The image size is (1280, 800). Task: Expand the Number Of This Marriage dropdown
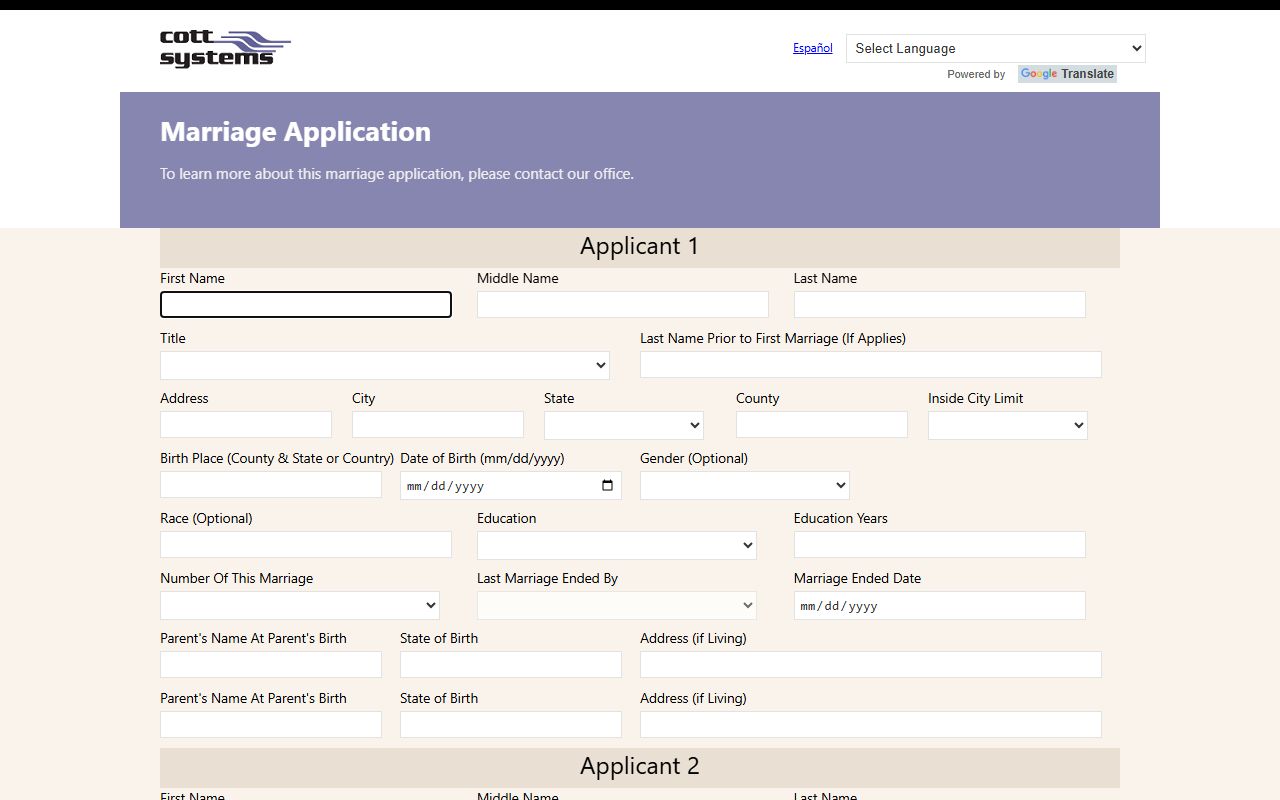coord(300,605)
